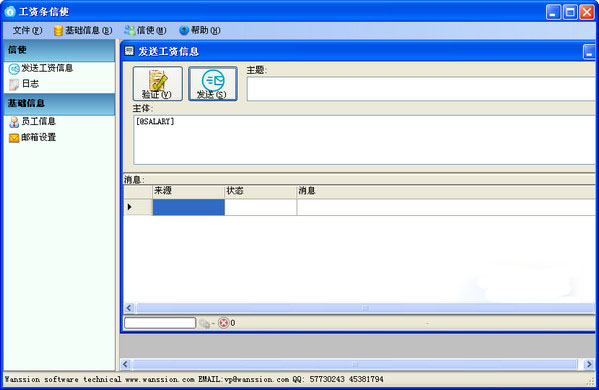Screen dimensions: 599x390
Task: Click the 邮箱设置 envelope icon
Action: pyautogui.click(x=14, y=138)
